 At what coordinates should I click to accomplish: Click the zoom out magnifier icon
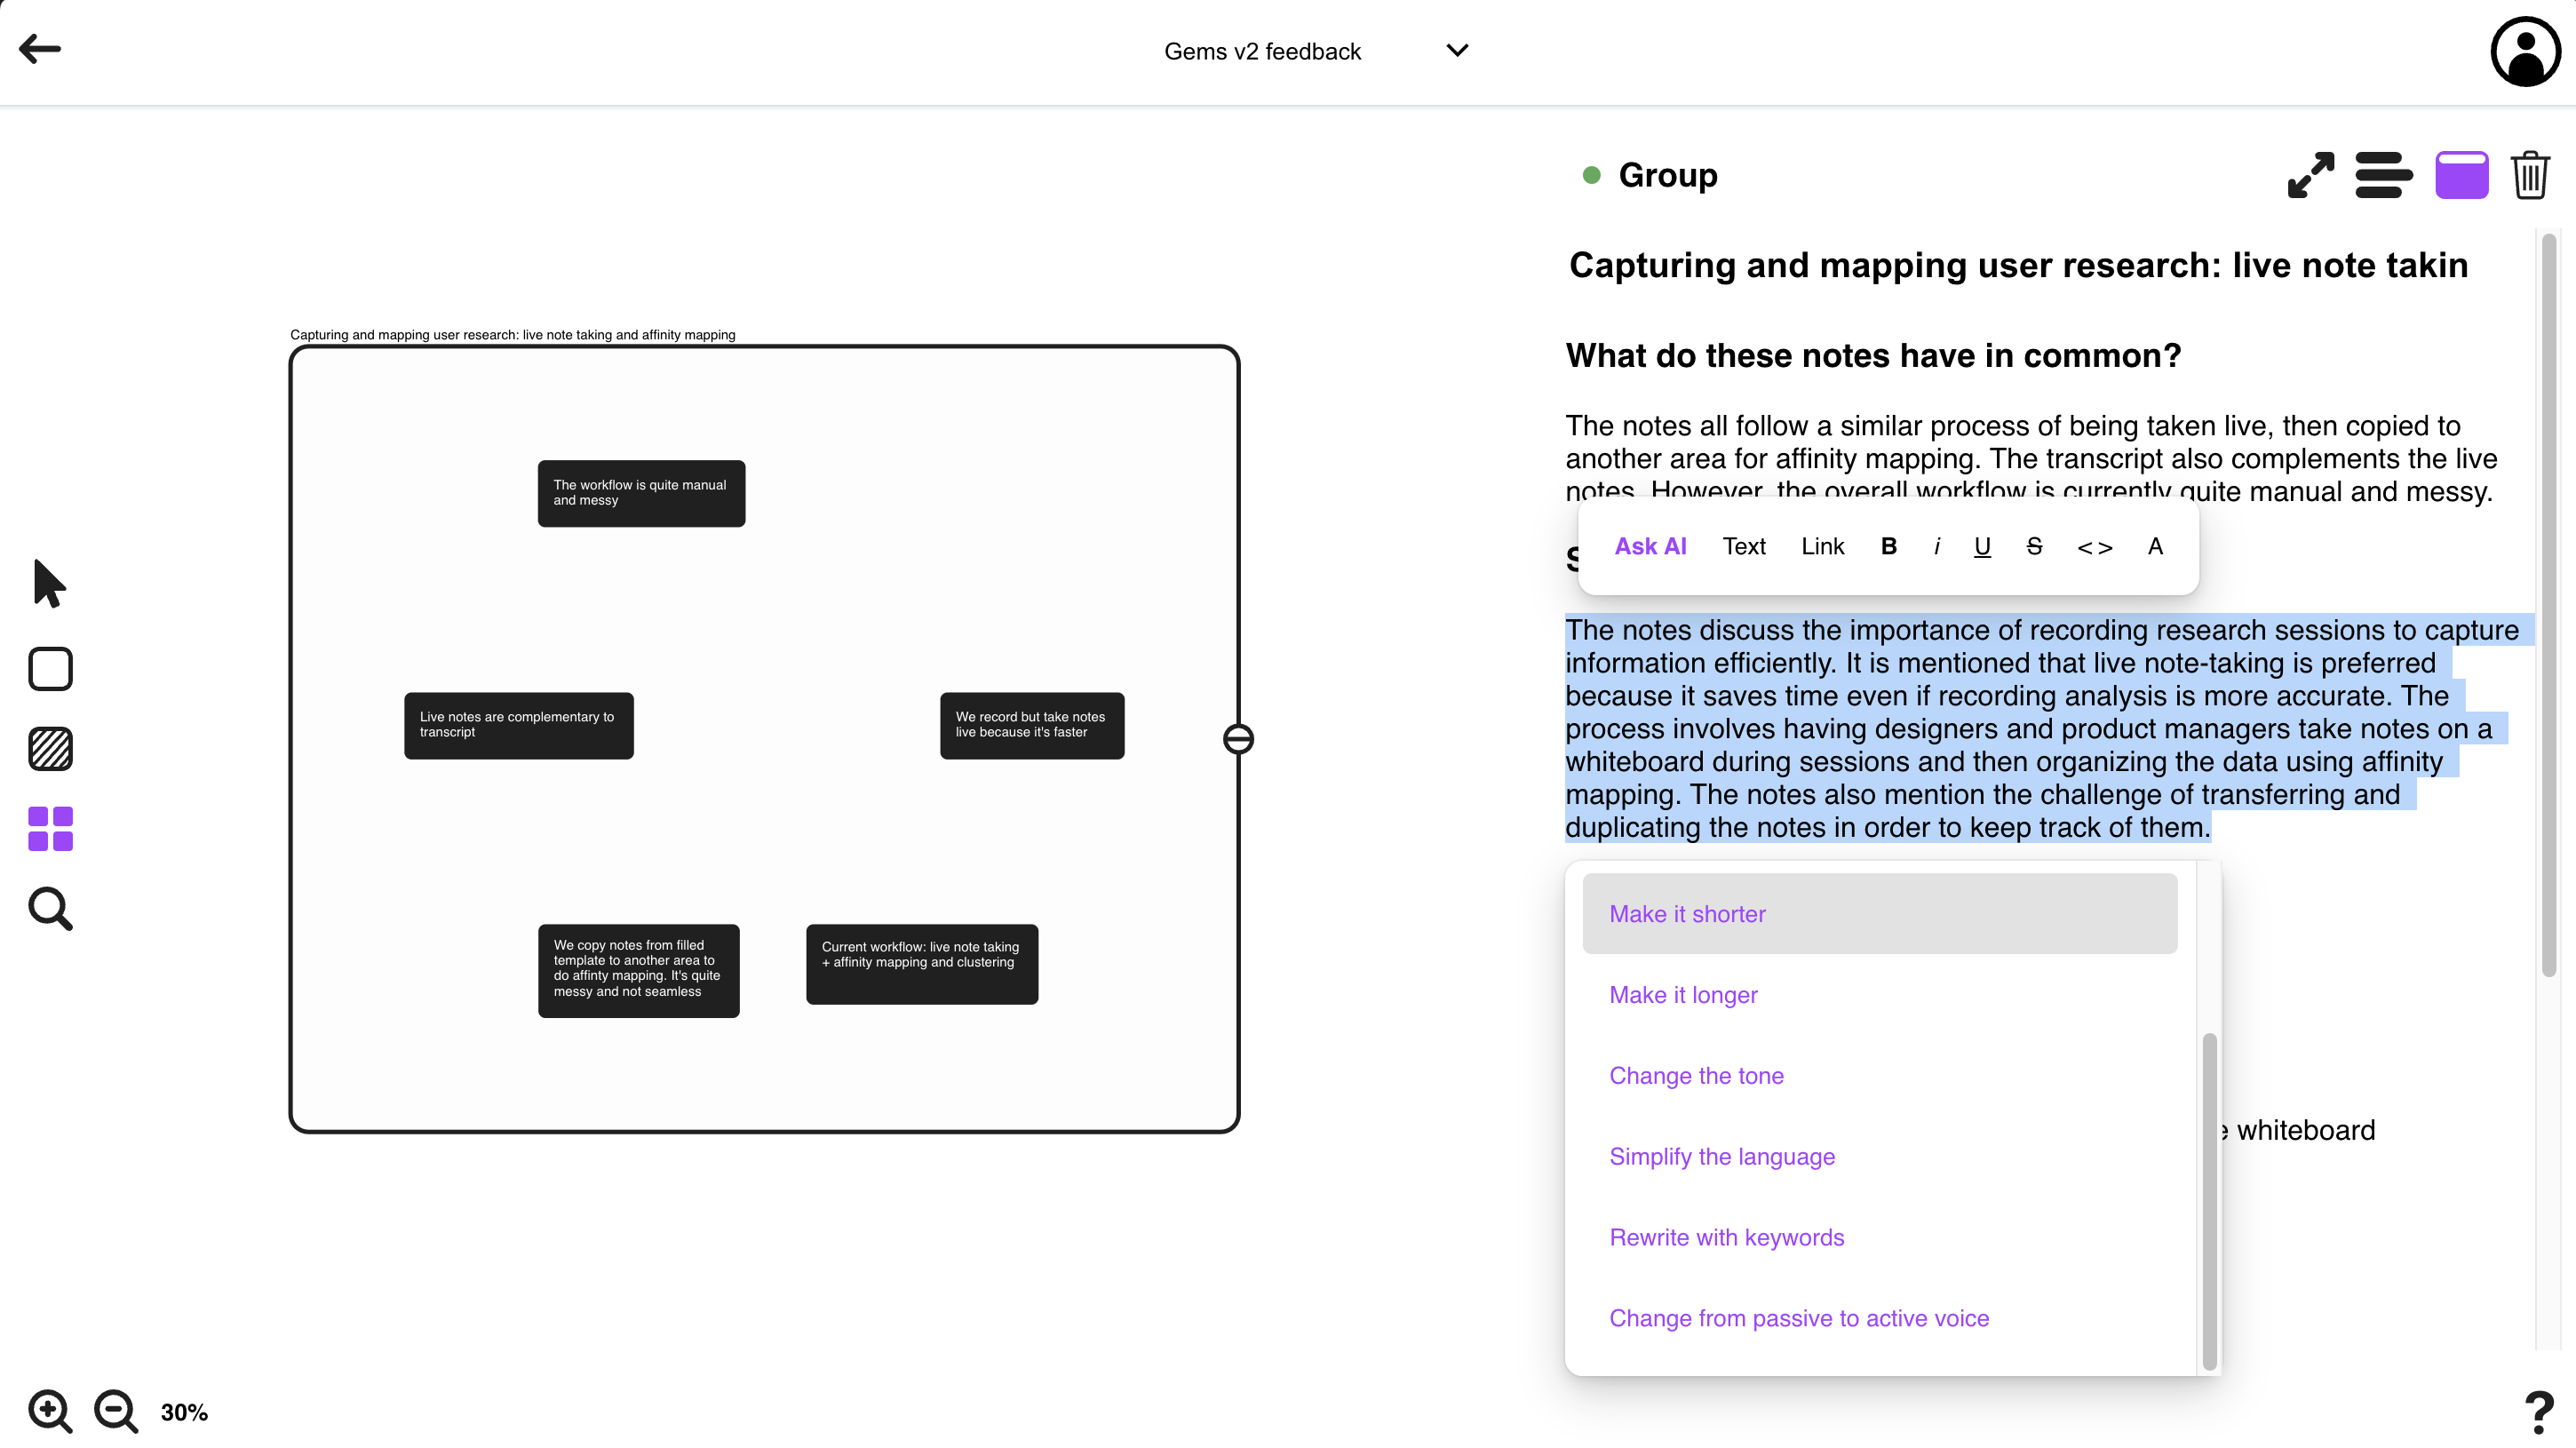[116, 1411]
